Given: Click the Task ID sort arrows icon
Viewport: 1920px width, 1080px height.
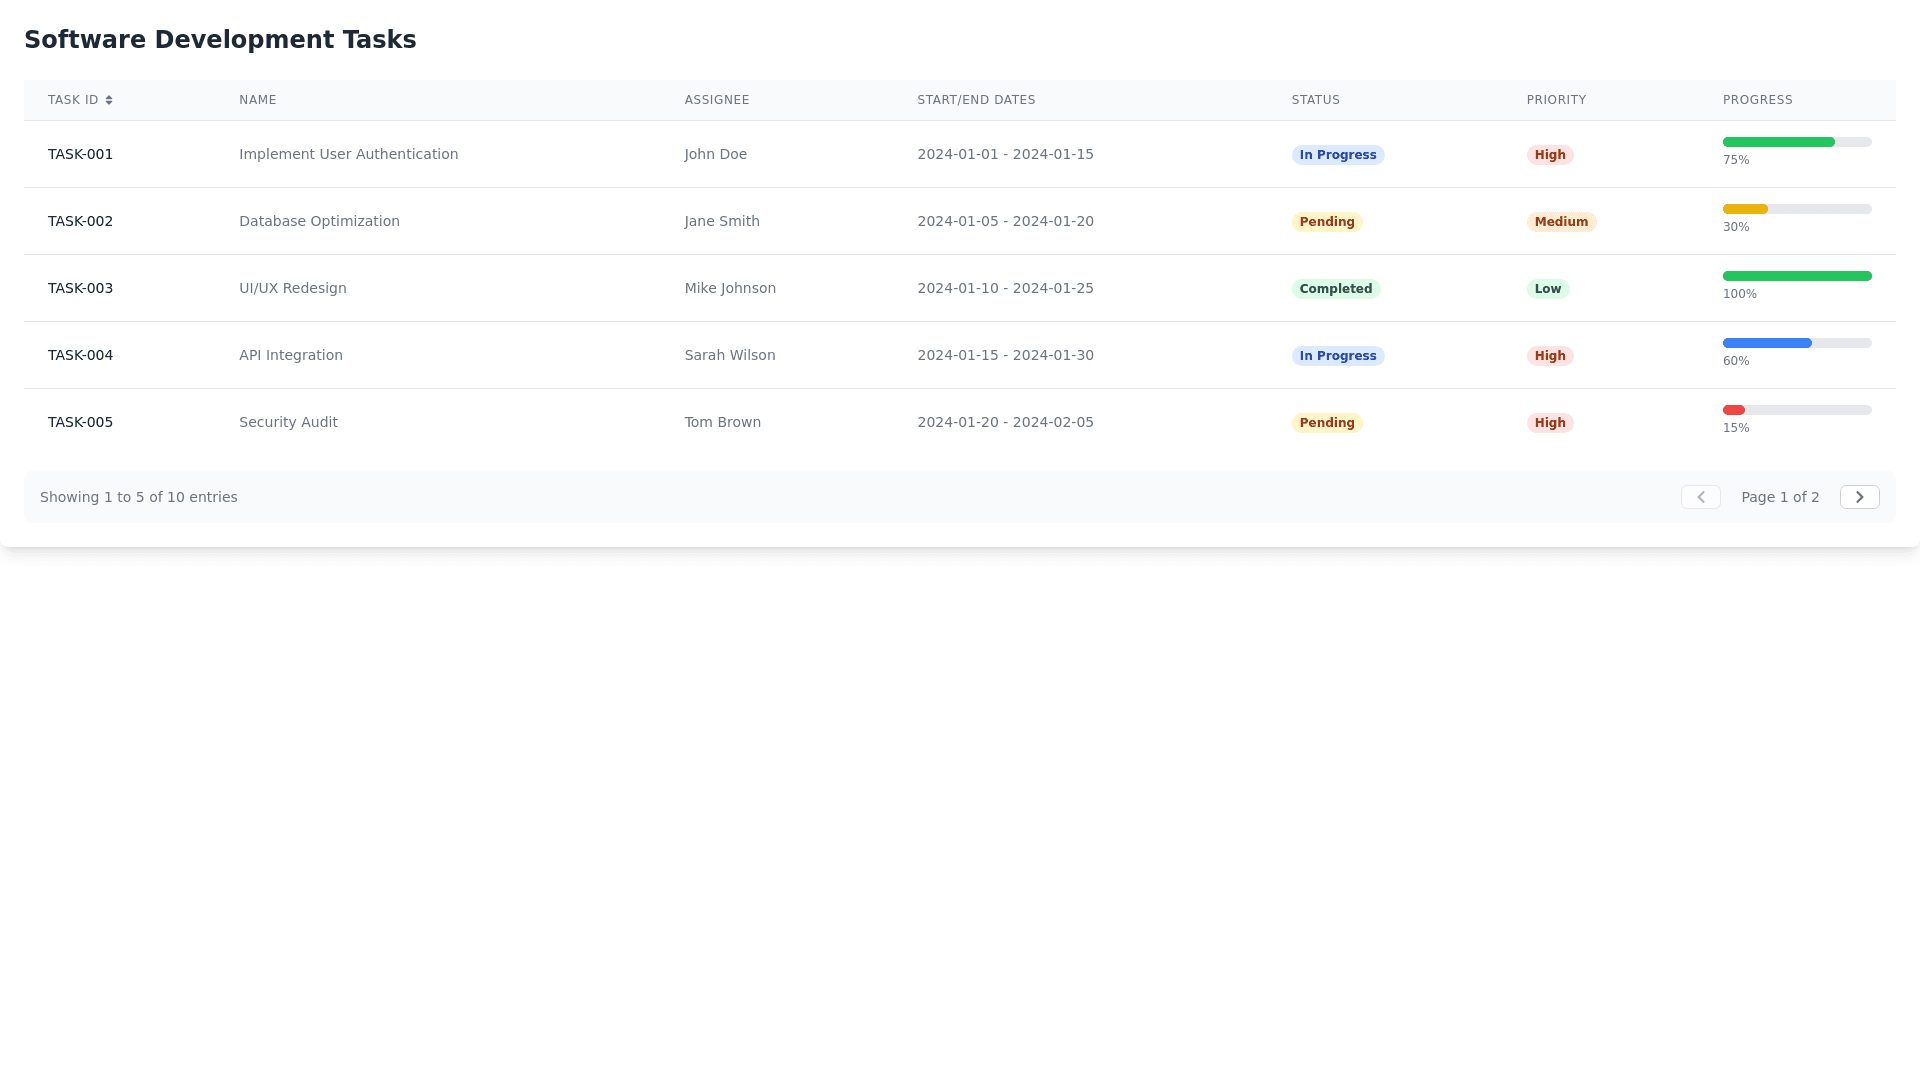Looking at the screenshot, I should coord(109,100).
